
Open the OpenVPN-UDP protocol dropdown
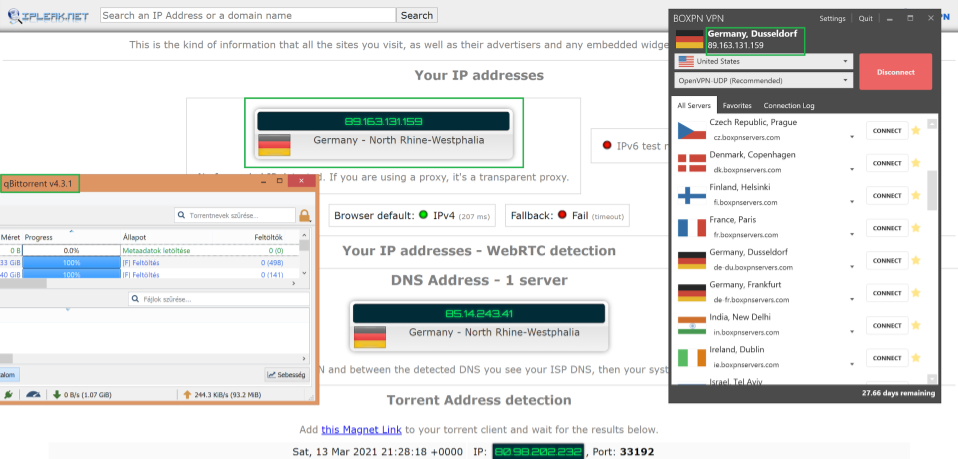(764, 80)
